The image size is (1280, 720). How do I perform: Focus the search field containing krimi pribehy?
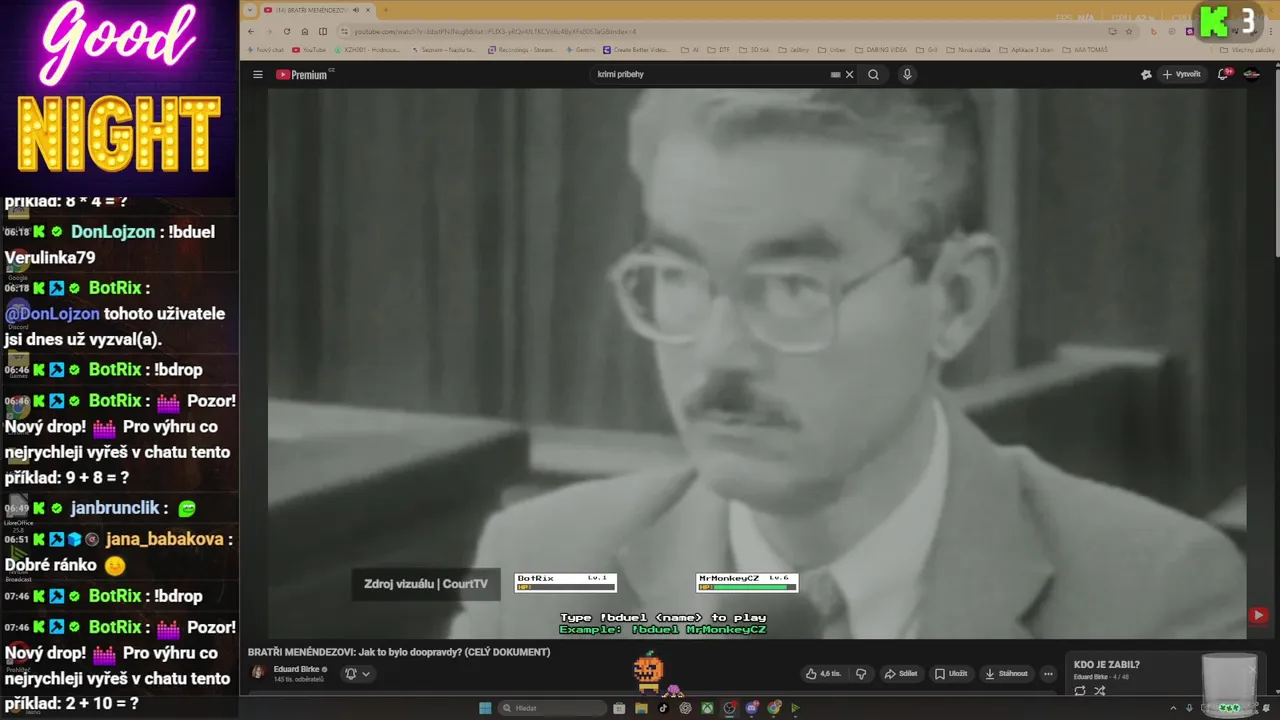[x=710, y=75]
